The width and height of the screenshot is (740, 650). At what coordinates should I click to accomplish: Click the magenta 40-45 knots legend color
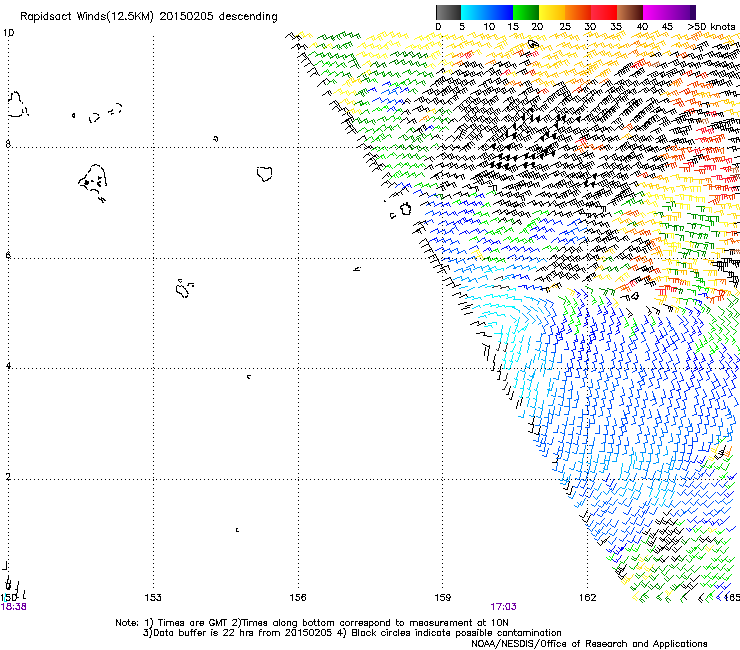pyautogui.click(x=656, y=12)
